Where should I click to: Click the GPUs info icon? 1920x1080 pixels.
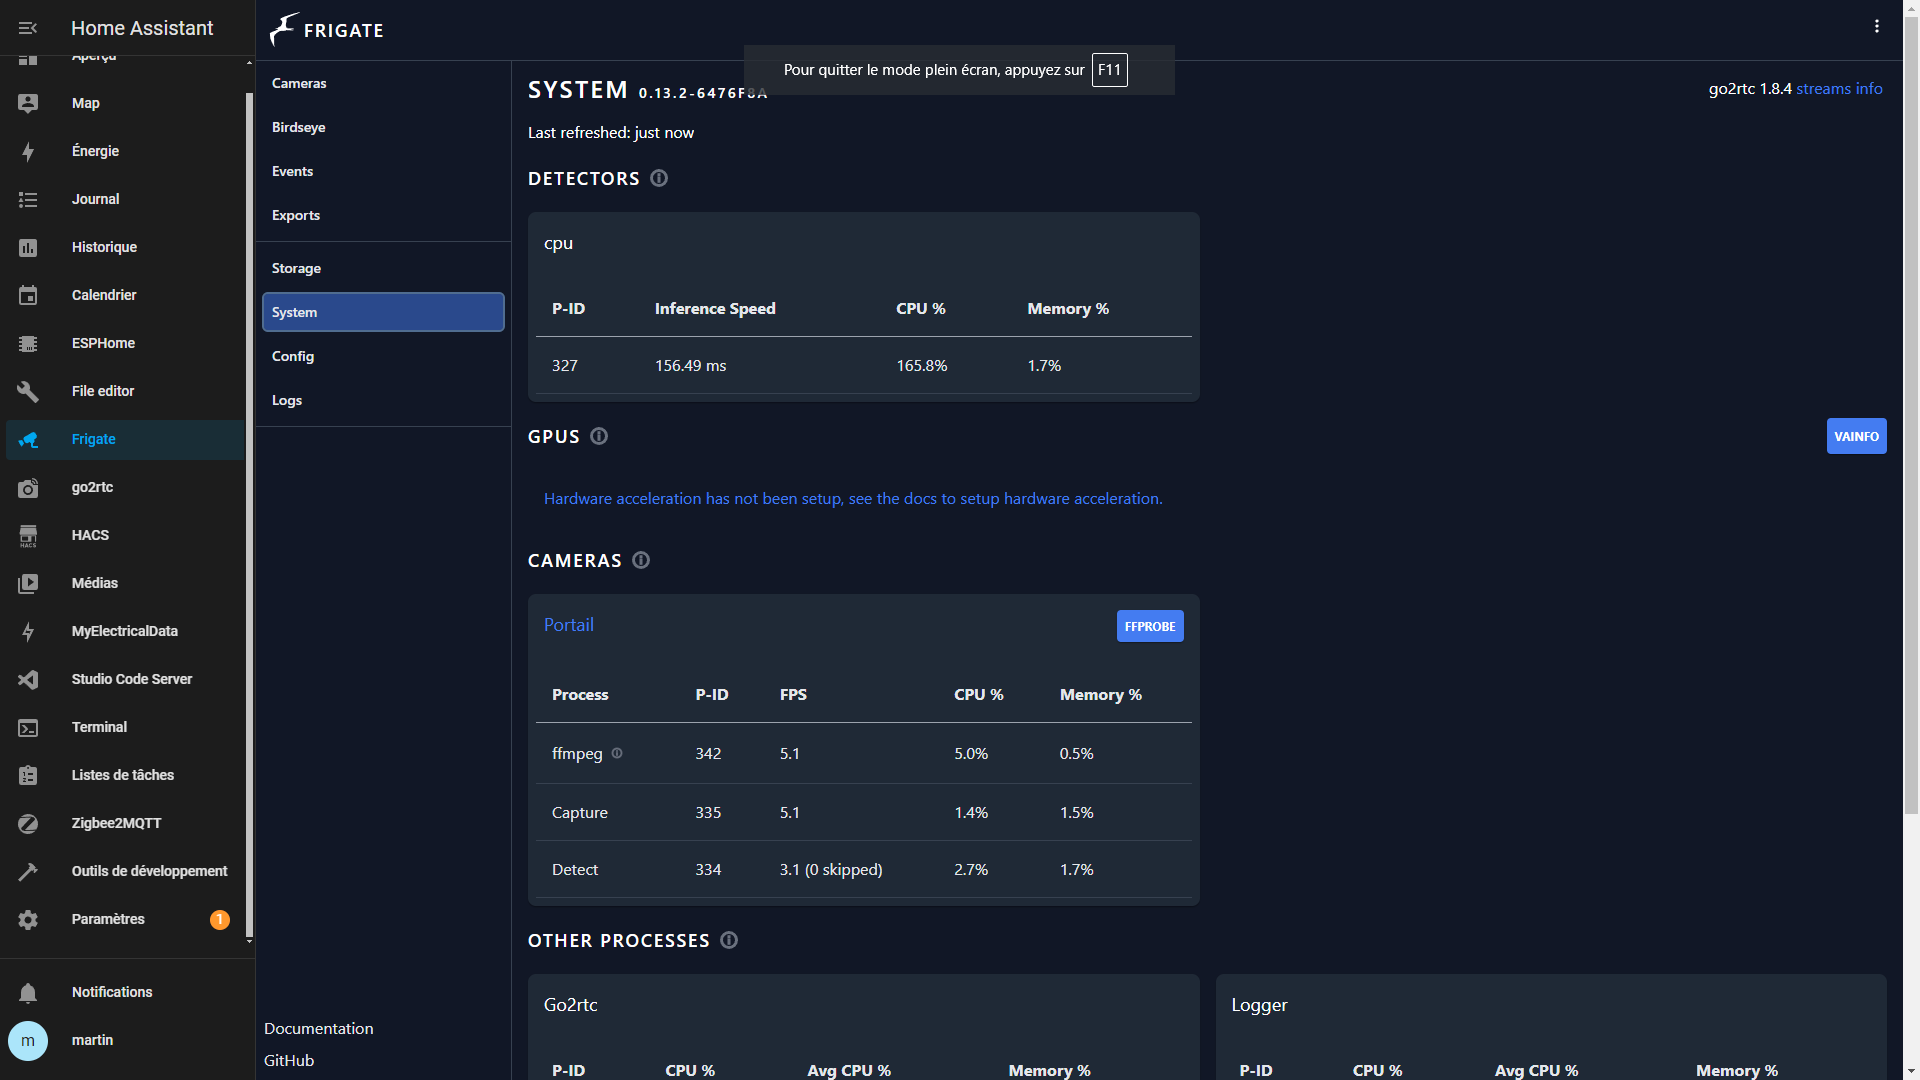click(599, 436)
